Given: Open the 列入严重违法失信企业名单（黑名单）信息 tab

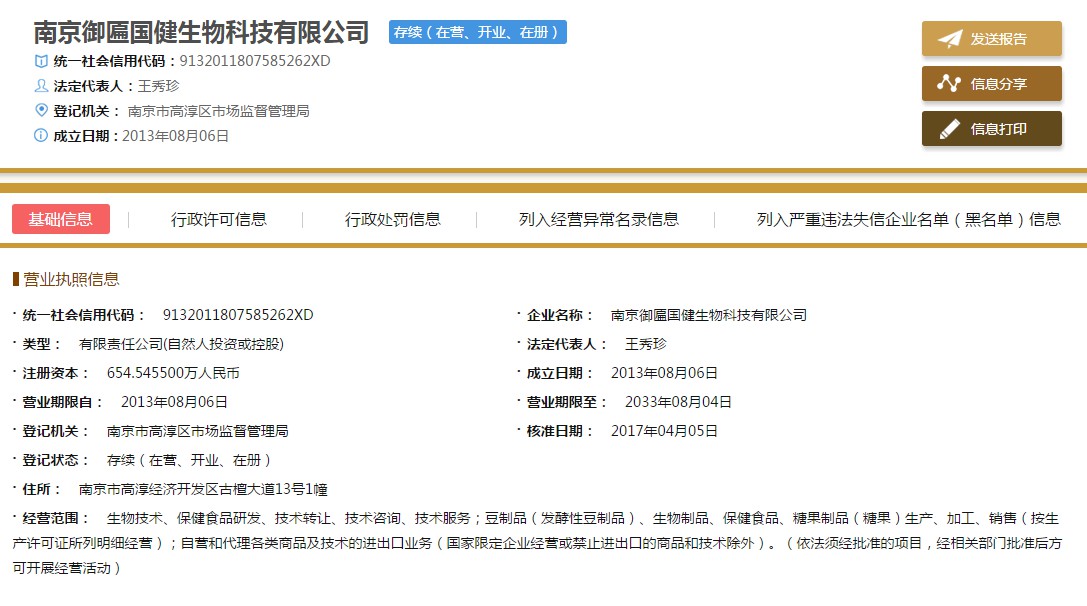Looking at the screenshot, I should click(908, 220).
